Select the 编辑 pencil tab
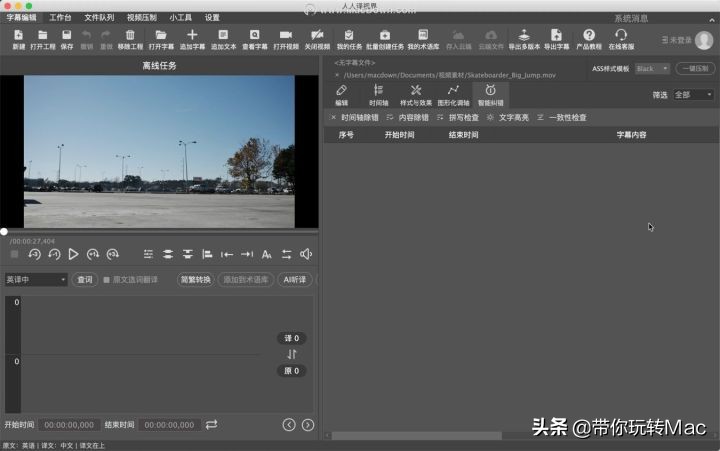This screenshot has width=720, height=451. pyautogui.click(x=341, y=95)
